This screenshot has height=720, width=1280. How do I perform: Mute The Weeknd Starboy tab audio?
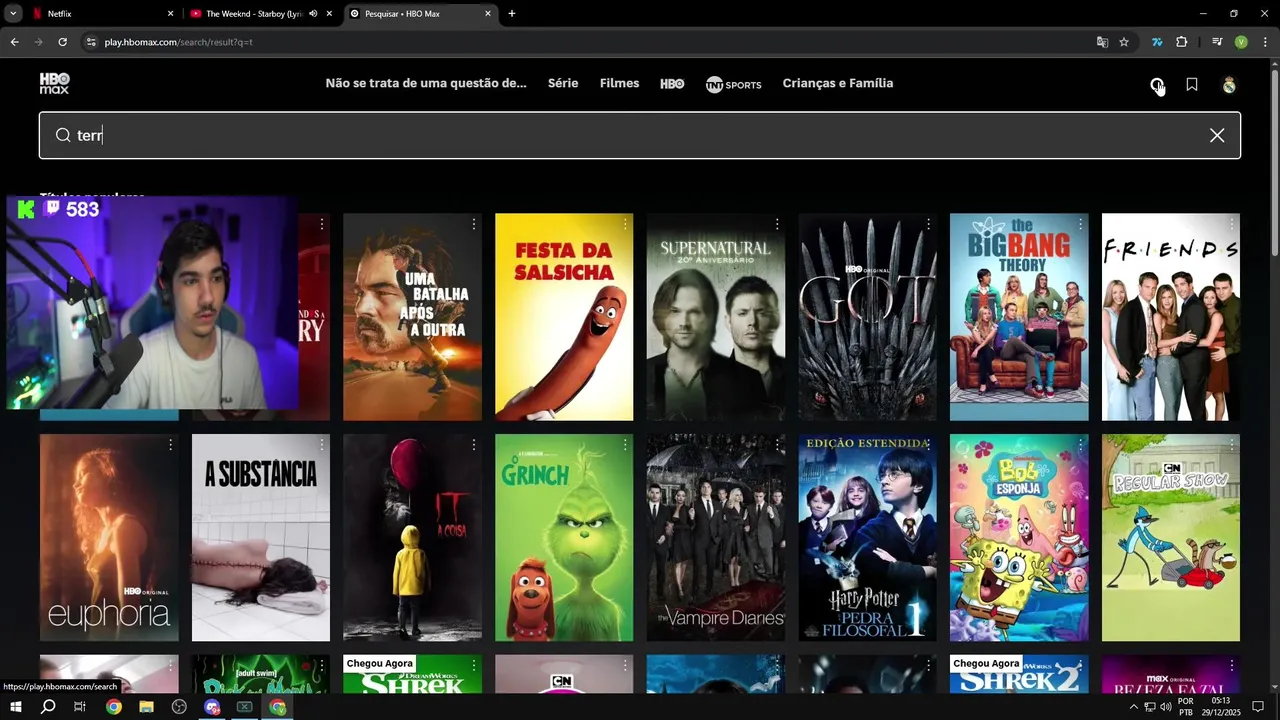pos(313,14)
